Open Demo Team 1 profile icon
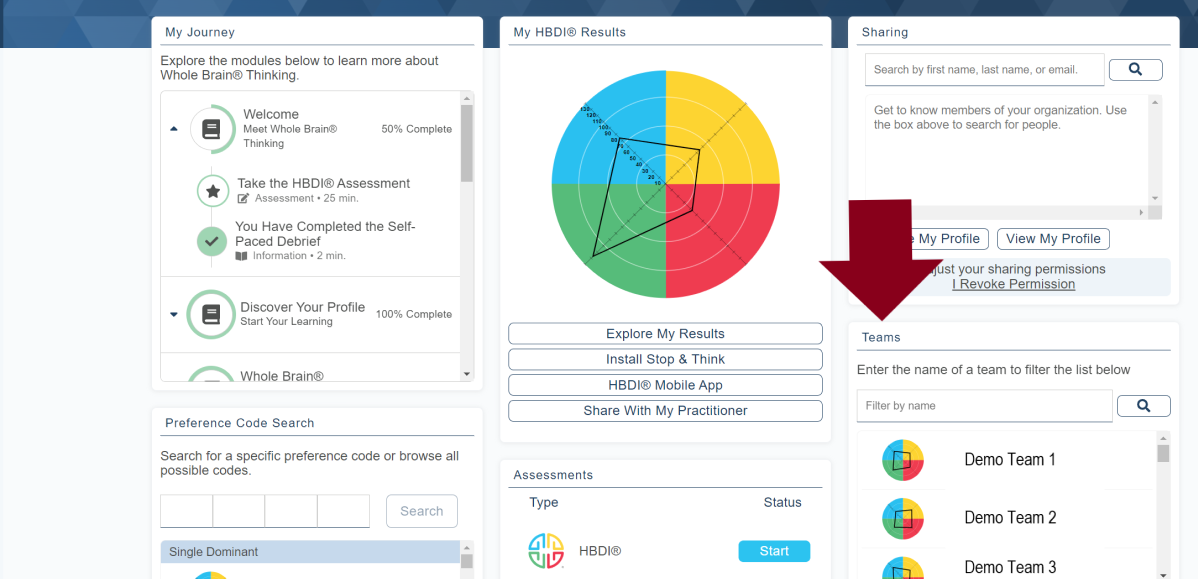 pyautogui.click(x=903, y=460)
